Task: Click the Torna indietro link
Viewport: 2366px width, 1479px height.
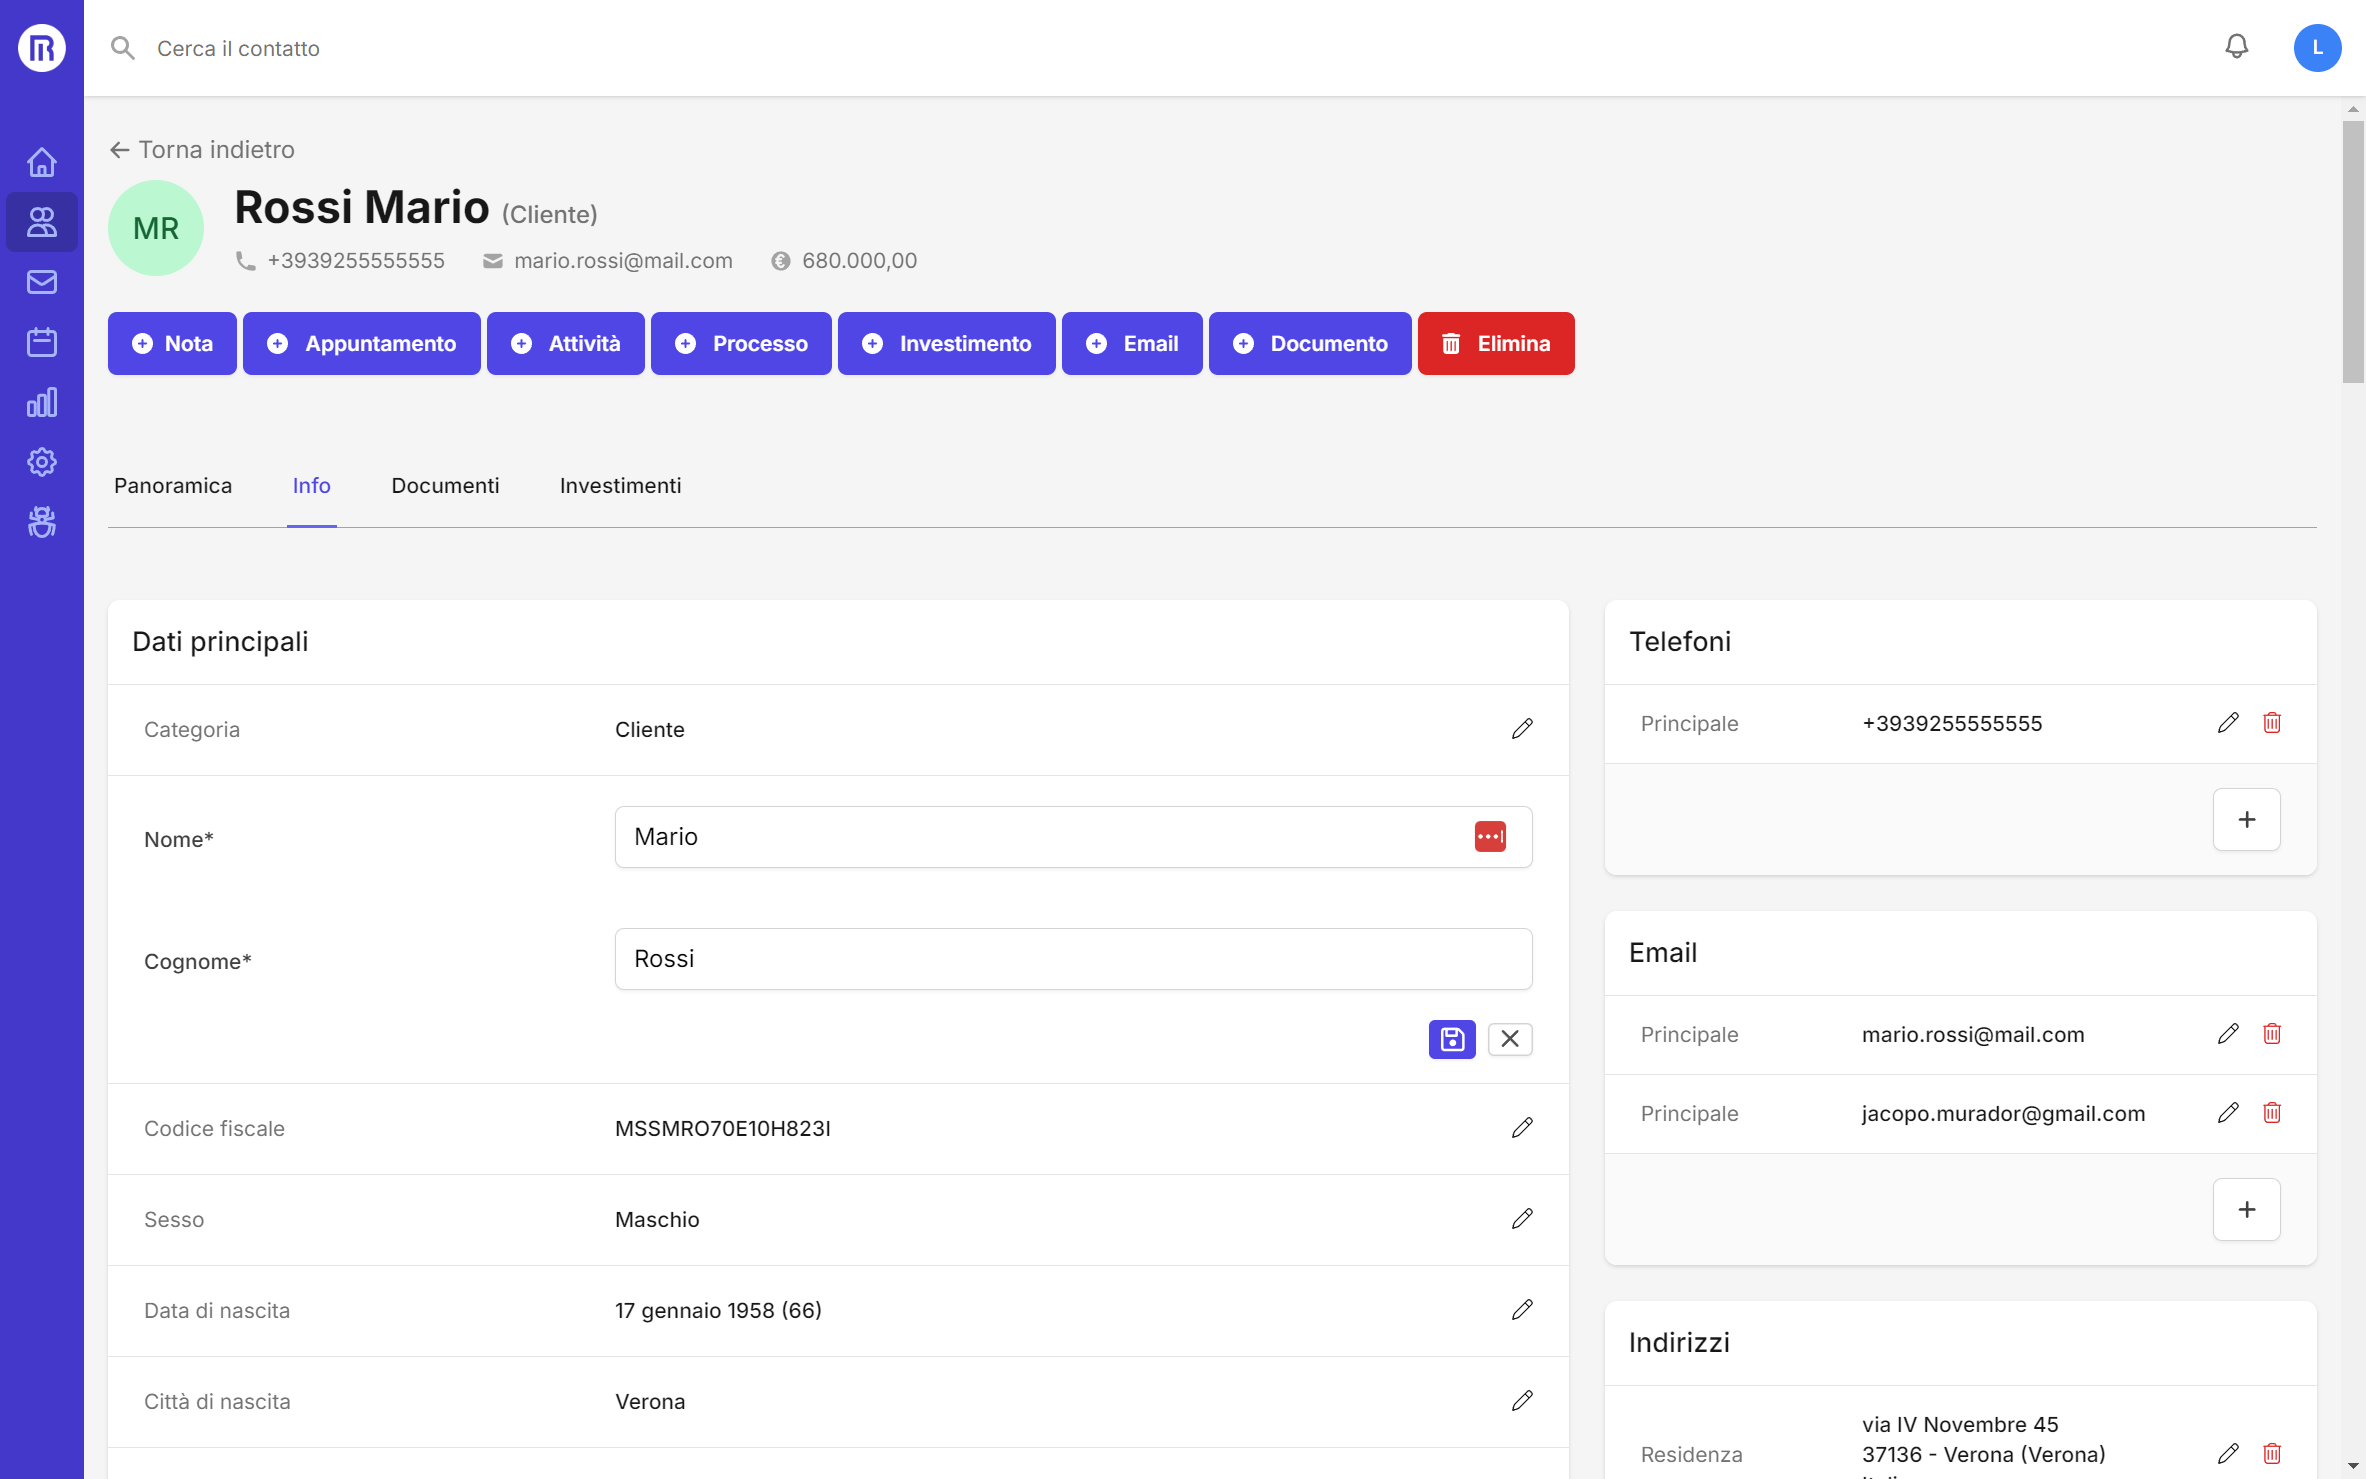Action: tap(201, 149)
